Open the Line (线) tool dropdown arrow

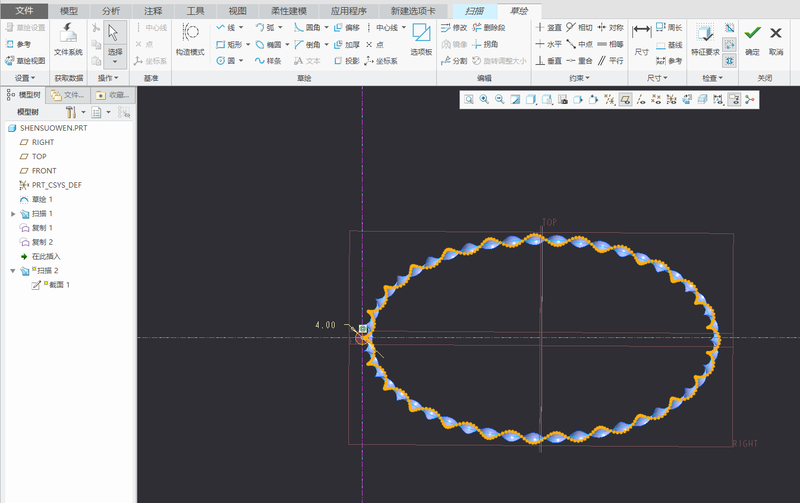[241, 28]
